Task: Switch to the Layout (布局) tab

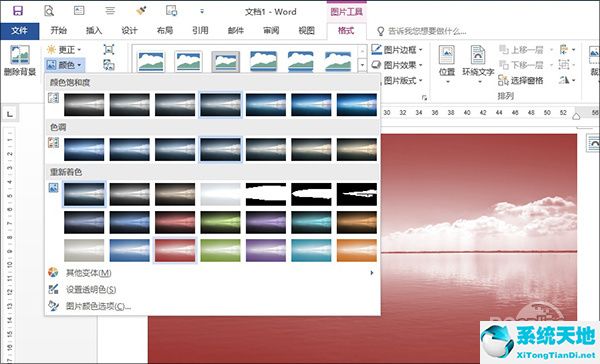Action: pyautogui.click(x=165, y=31)
